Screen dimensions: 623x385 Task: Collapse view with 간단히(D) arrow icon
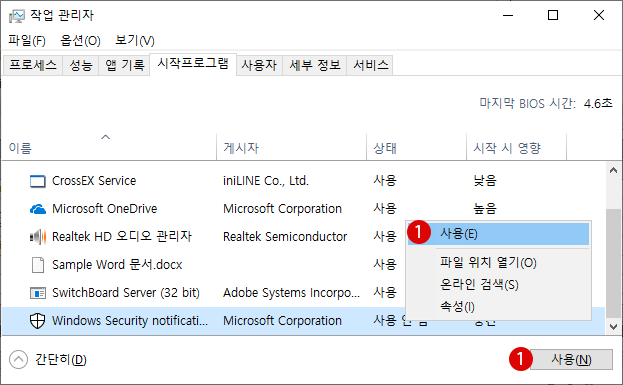(x=18, y=360)
